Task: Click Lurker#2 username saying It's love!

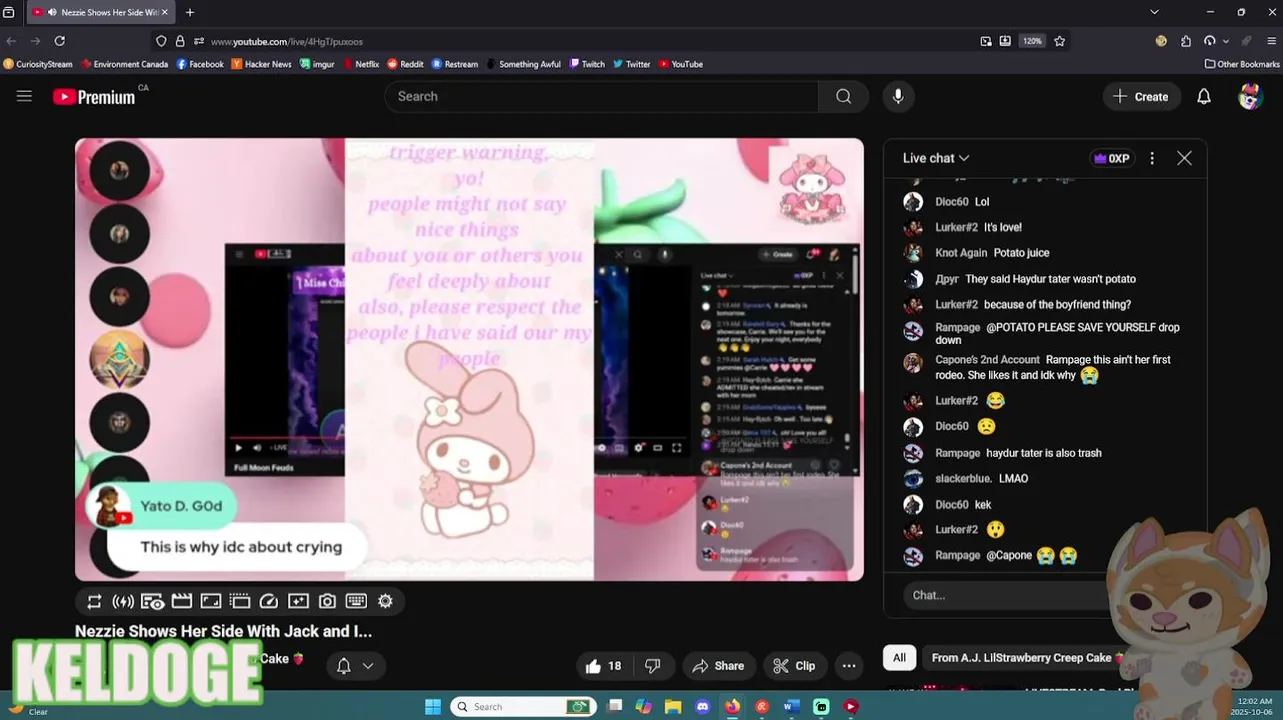Action: click(956, 227)
